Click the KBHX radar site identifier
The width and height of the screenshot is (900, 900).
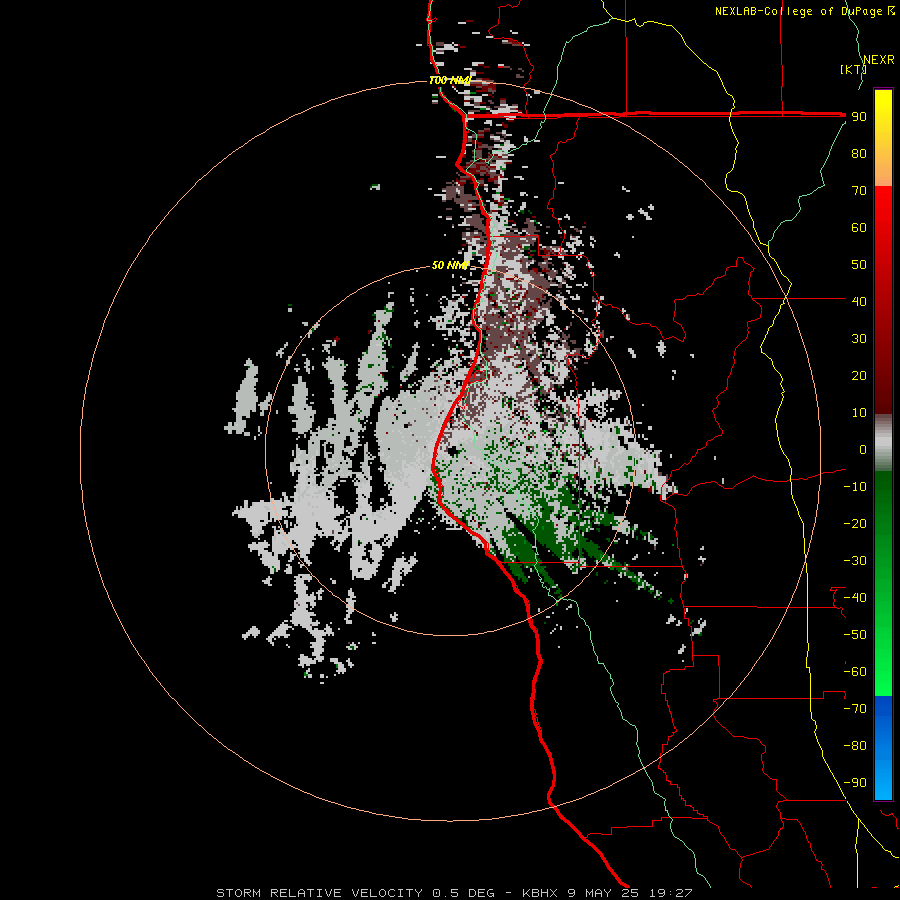(540, 893)
